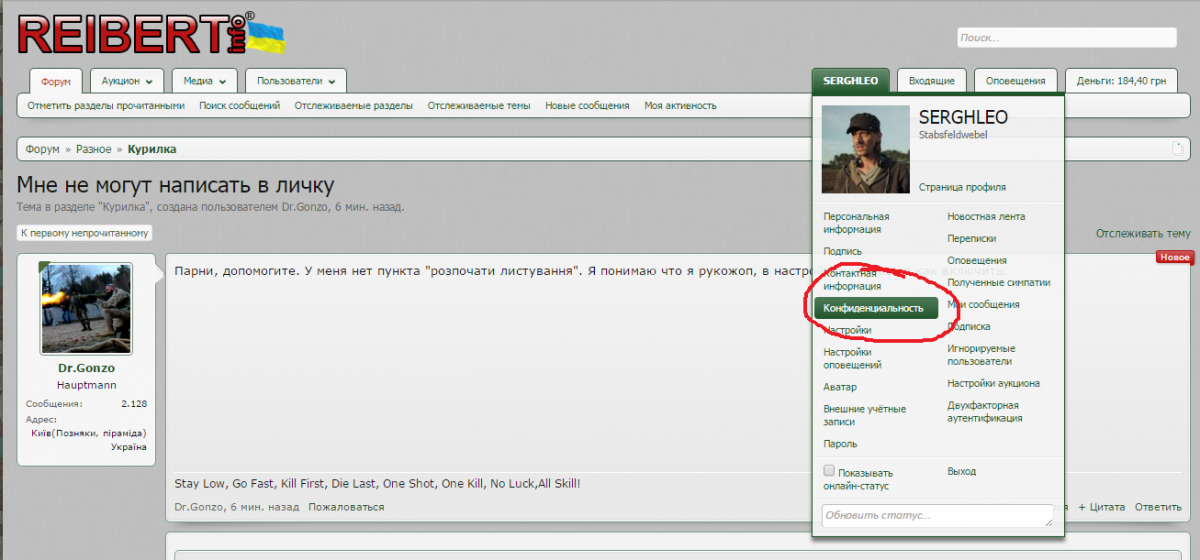Image resolution: width=1200 pixels, height=560 pixels.
Task: Click the Разное breadcrumb
Action: pos(93,149)
